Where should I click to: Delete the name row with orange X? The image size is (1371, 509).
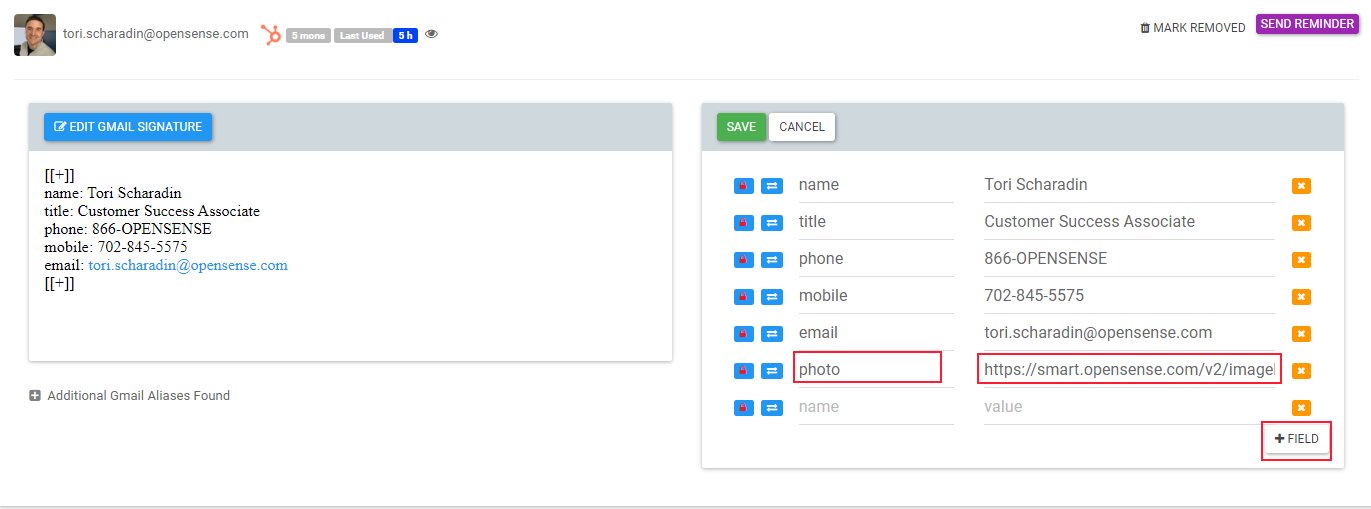coord(1301,186)
